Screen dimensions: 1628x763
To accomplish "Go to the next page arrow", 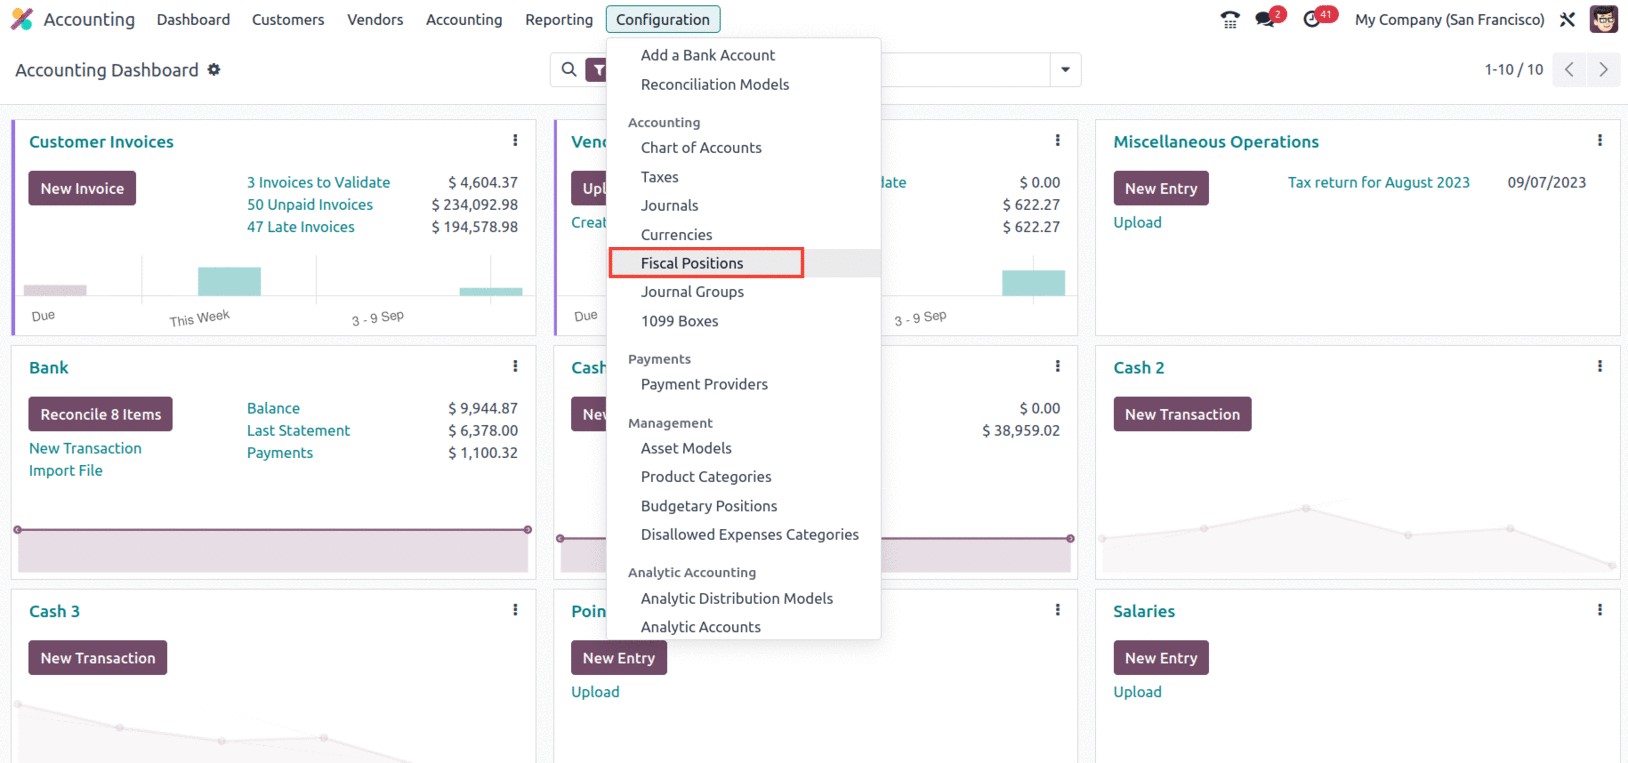I will [x=1603, y=70].
